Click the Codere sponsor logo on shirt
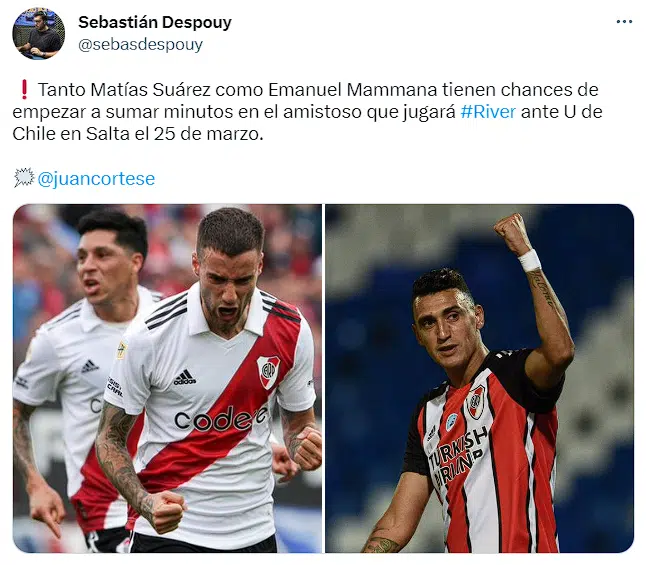 221,418
